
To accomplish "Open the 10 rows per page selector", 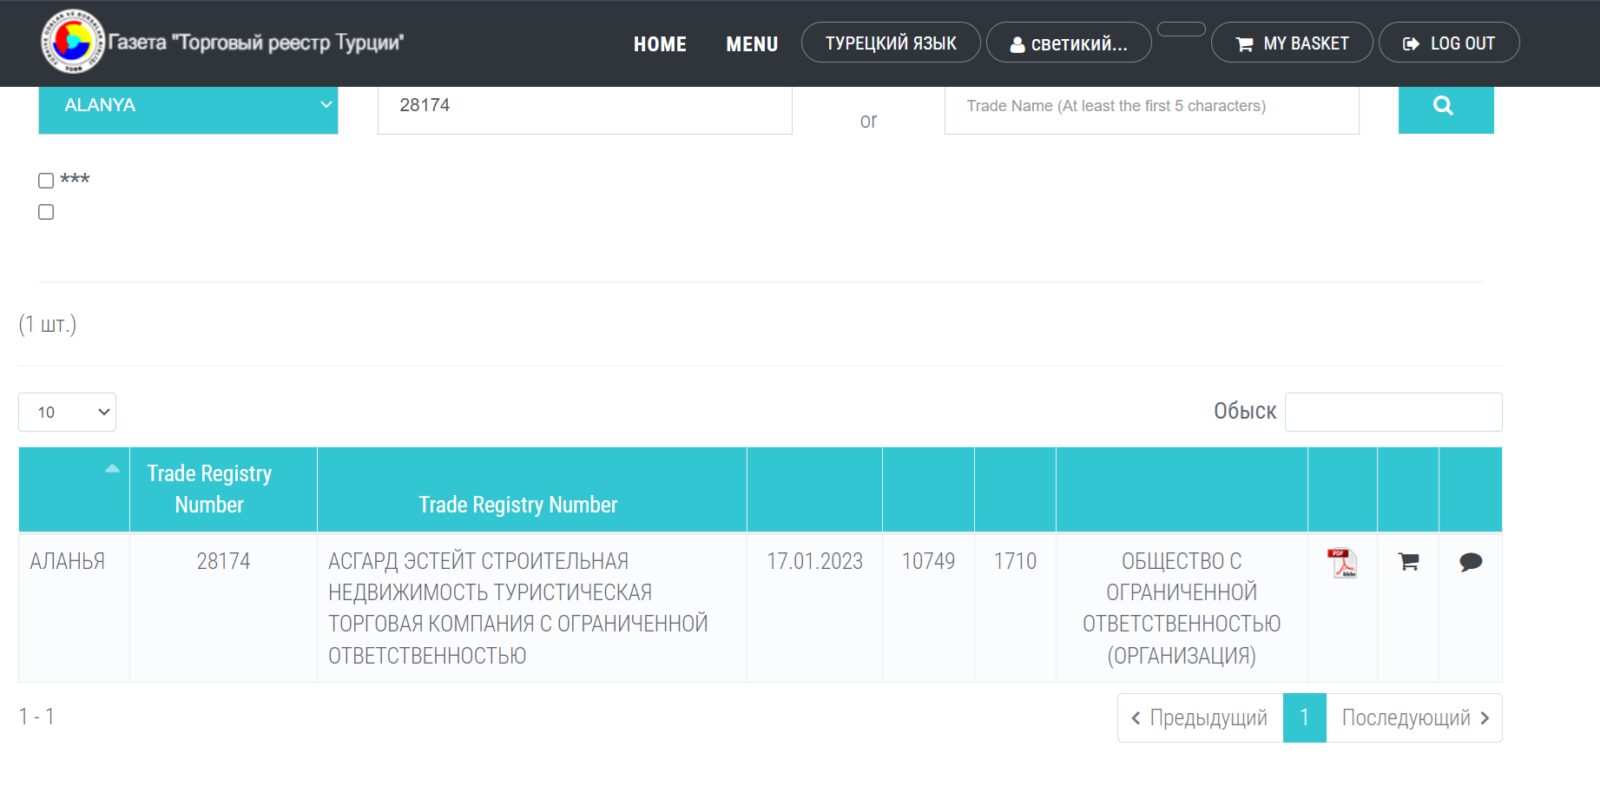I will pos(67,412).
